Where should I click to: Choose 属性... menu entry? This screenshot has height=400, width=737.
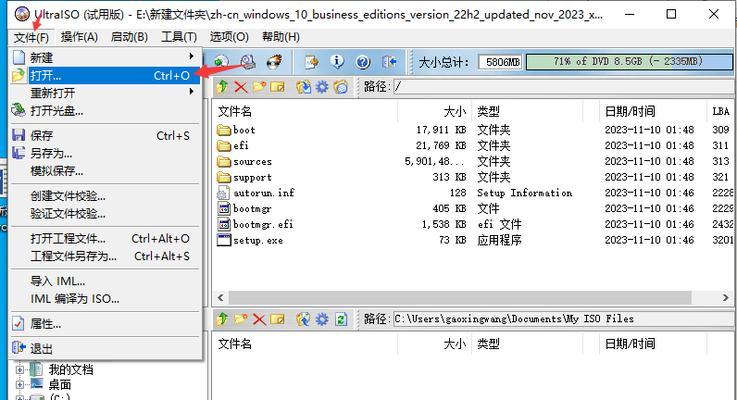pos(106,324)
